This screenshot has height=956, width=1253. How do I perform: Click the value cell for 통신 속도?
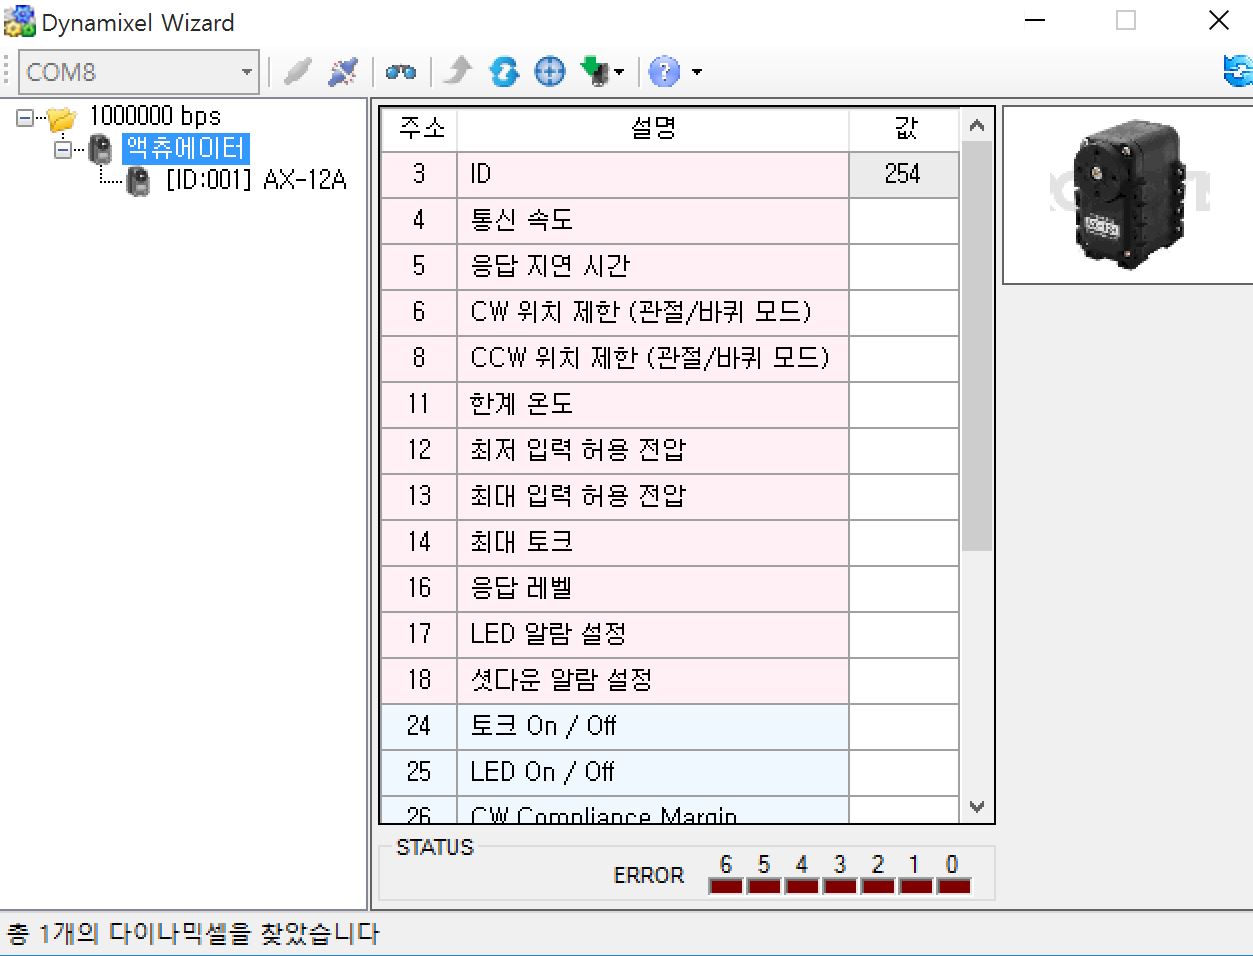904,220
